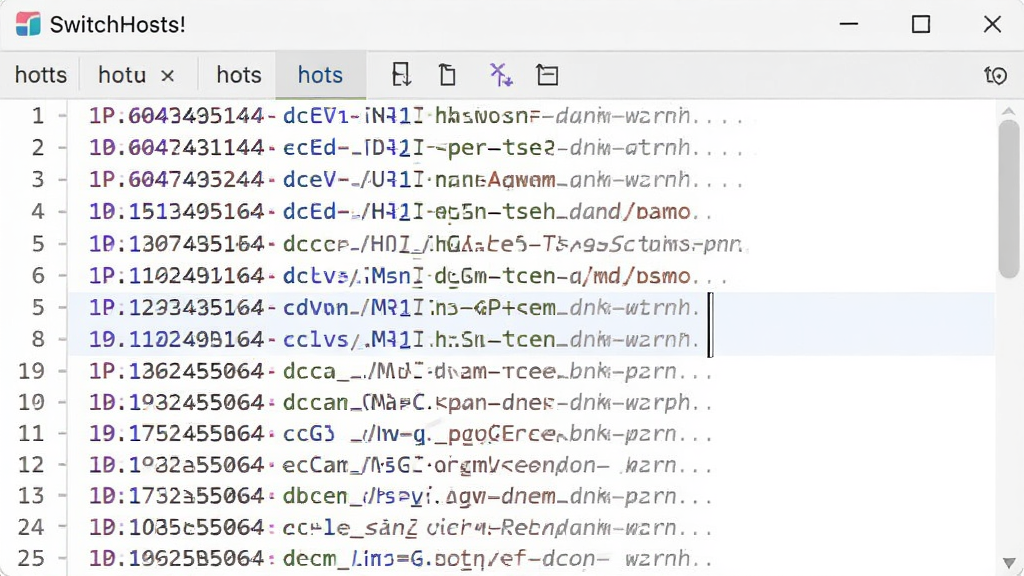Close the SwitchHosts! window
The width and height of the screenshot is (1024, 576).
[992, 24]
